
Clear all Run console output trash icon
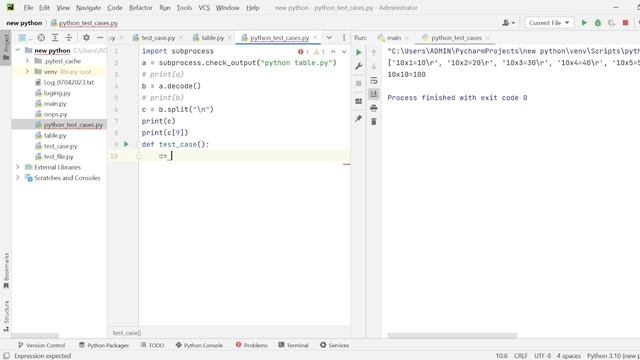373,122
